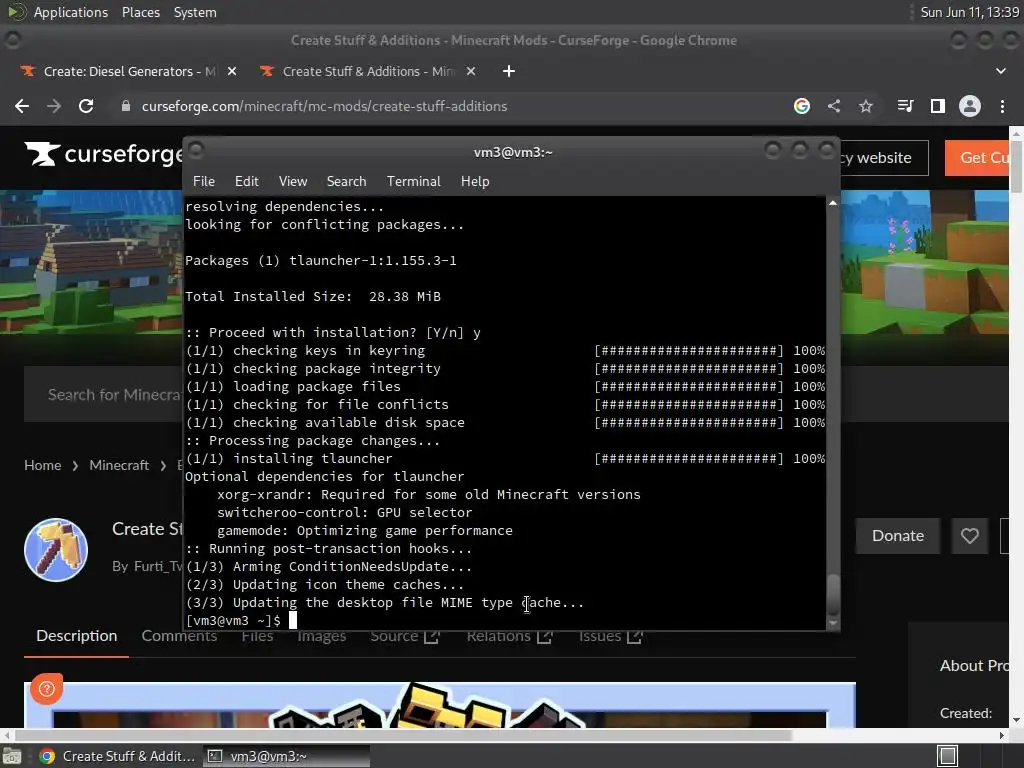This screenshot has height=768, width=1024.
Task: Close the Create Stuff & Additions tab
Action: (471, 71)
